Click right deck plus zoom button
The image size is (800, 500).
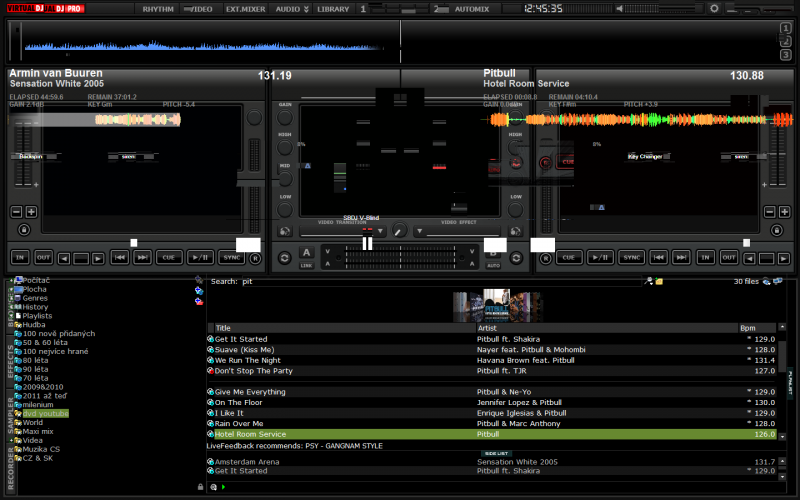(784, 212)
